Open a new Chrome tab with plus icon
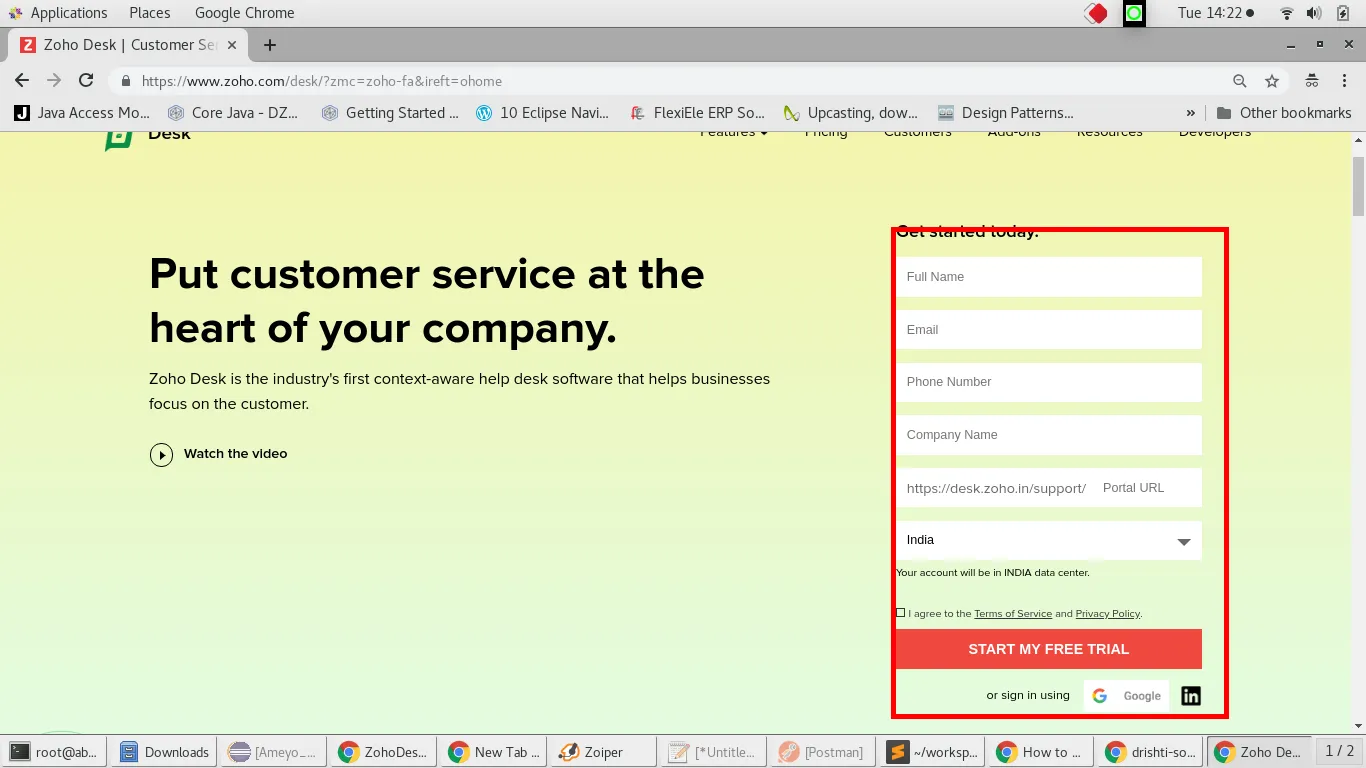This screenshot has height=768, width=1366. tap(270, 45)
